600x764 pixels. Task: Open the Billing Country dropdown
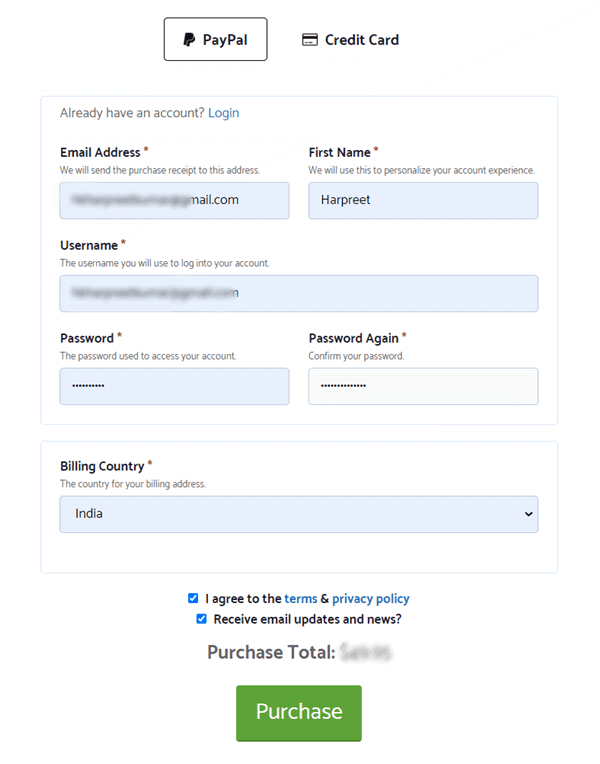[x=299, y=515]
